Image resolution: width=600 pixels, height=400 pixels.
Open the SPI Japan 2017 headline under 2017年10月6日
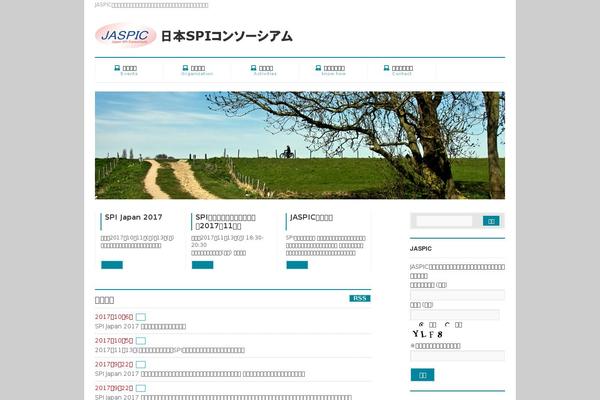click(x=140, y=327)
